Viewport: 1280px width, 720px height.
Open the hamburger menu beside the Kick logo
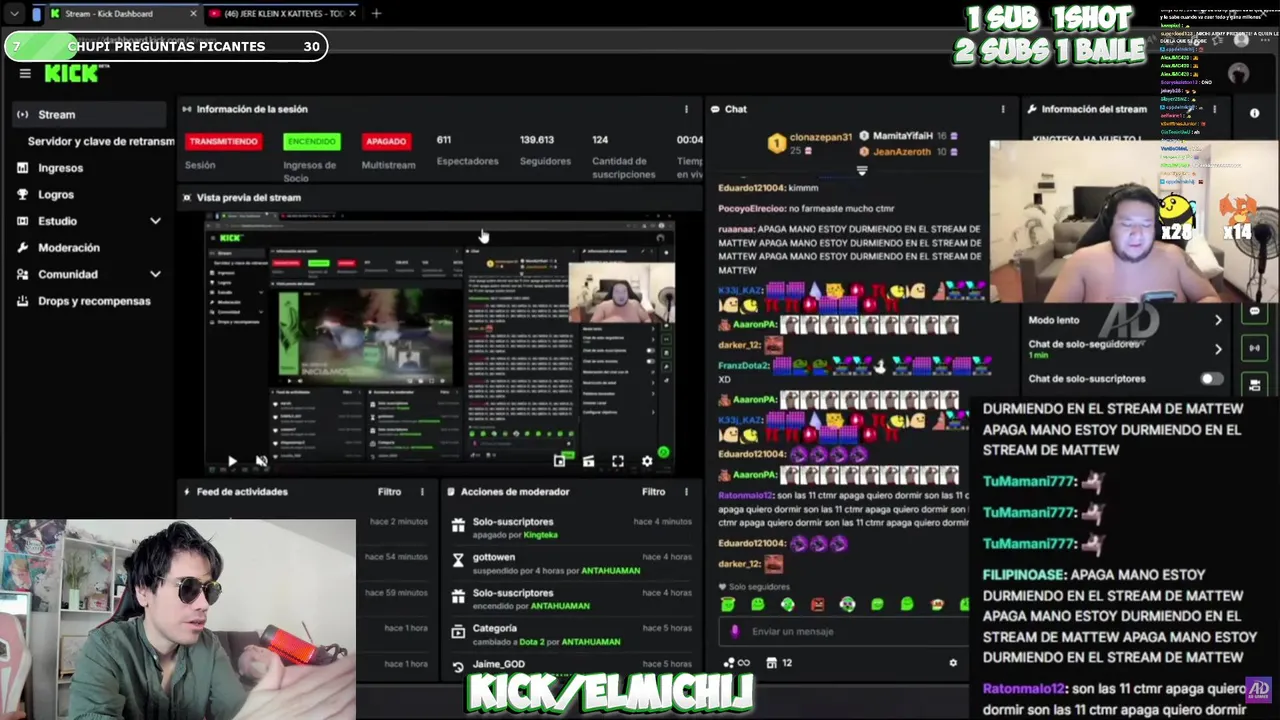(25, 73)
